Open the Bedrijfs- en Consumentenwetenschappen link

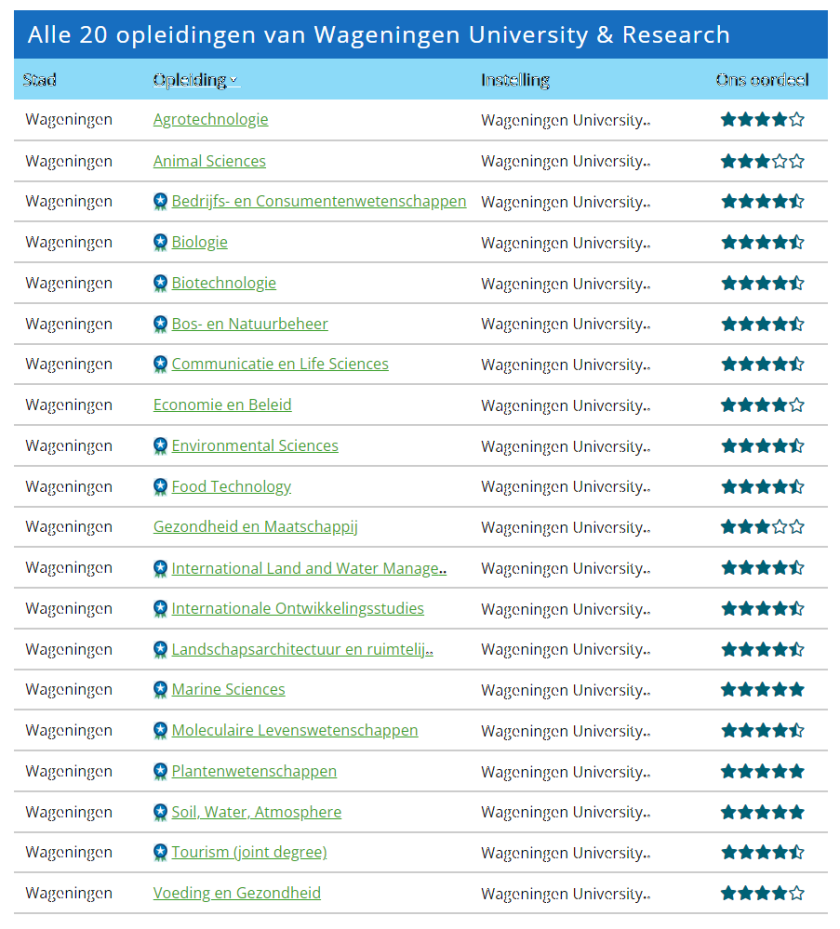[x=319, y=201]
